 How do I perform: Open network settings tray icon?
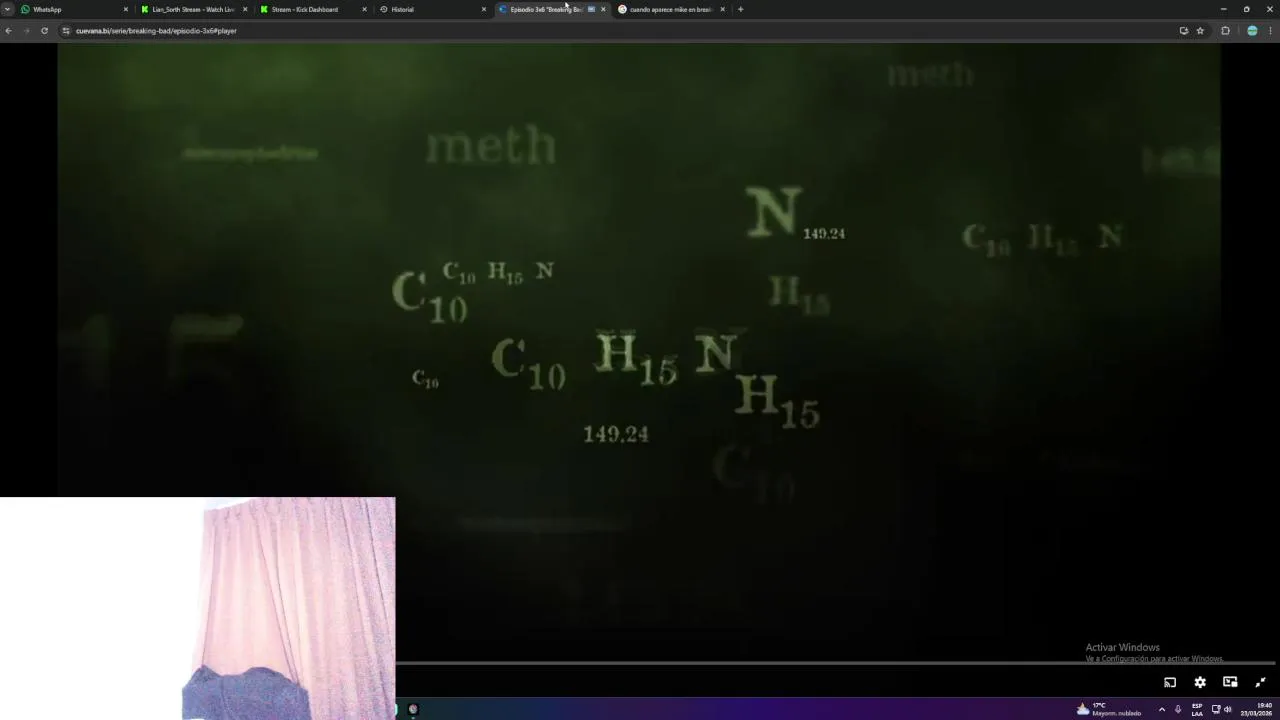point(1216,709)
